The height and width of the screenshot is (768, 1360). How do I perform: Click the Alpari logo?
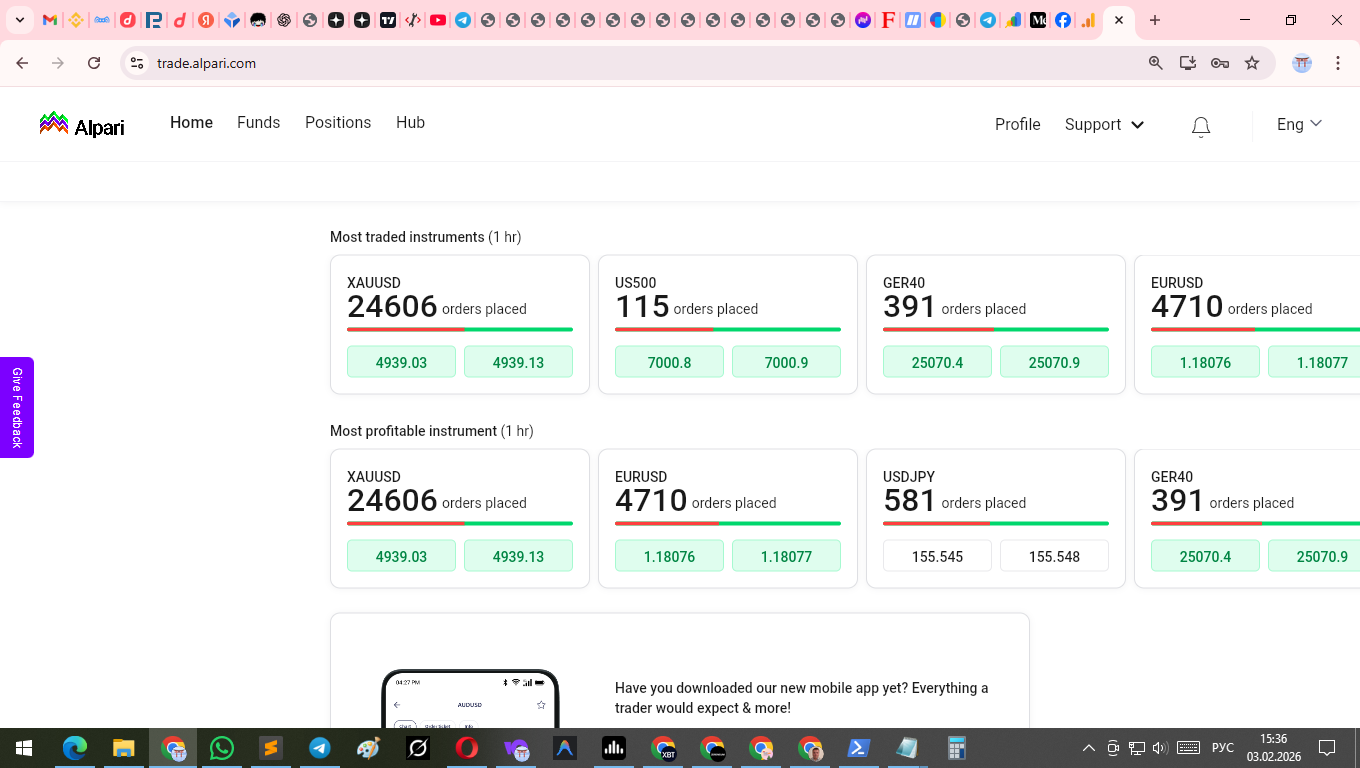[x=81, y=124]
